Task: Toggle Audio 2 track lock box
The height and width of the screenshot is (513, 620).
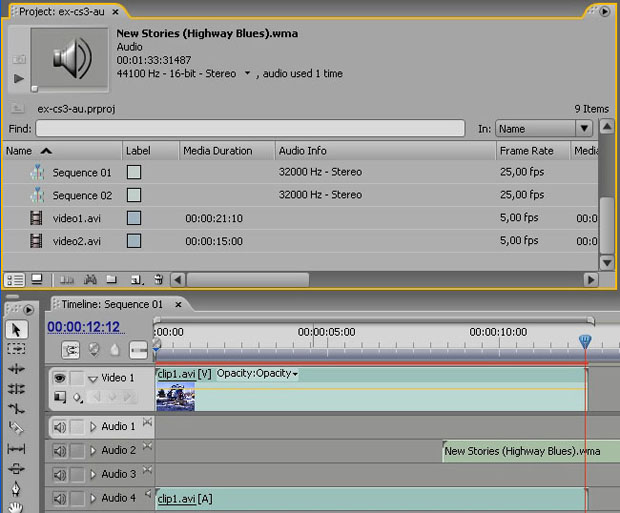Action: coord(77,451)
